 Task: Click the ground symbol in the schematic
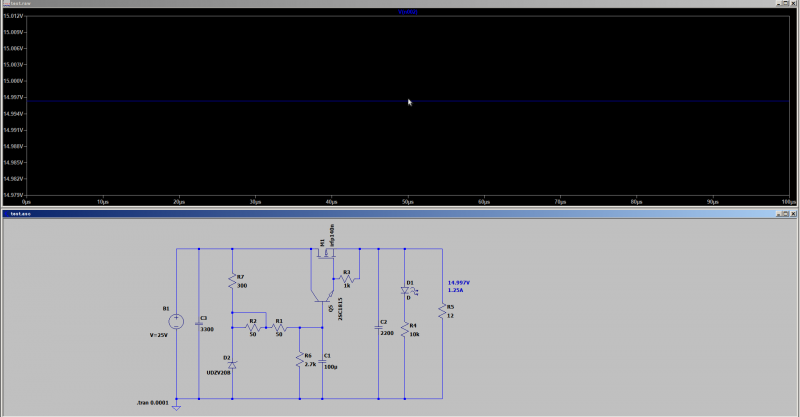pyautogui.click(x=176, y=406)
